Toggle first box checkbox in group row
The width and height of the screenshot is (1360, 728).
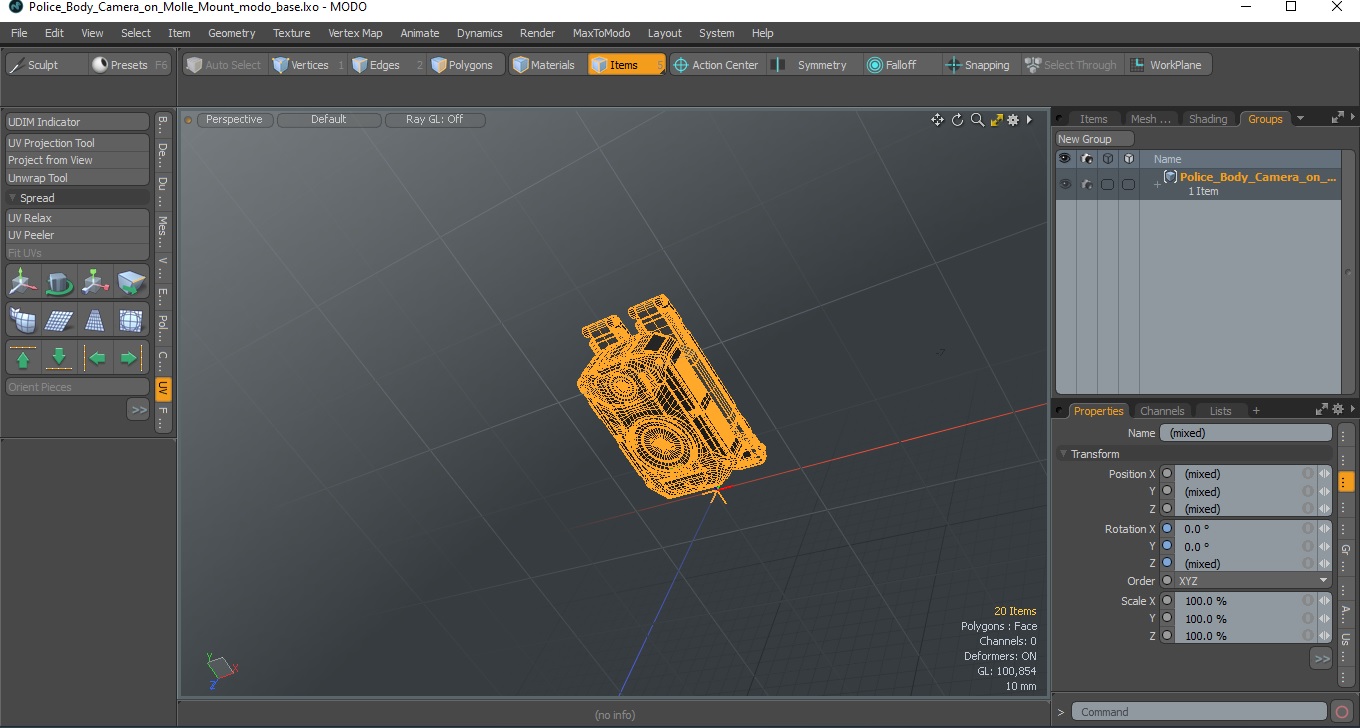[x=1107, y=184]
